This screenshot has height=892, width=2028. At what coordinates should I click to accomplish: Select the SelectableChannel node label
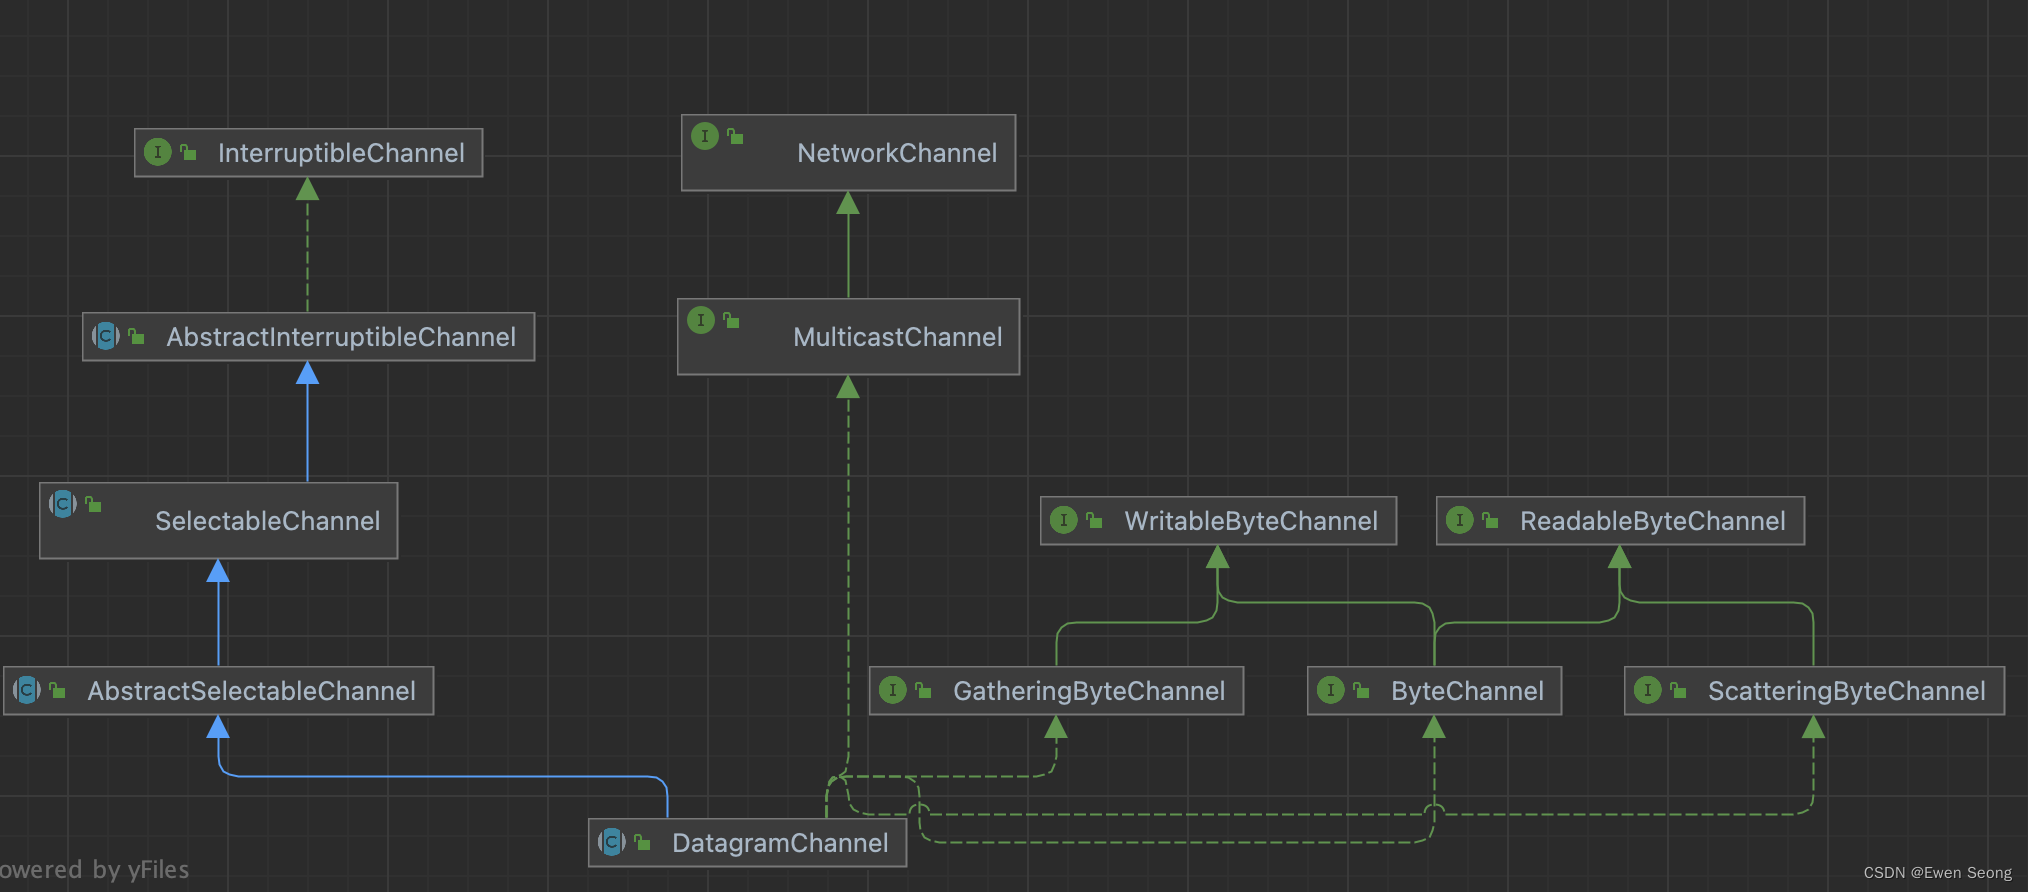[x=267, y=521]
